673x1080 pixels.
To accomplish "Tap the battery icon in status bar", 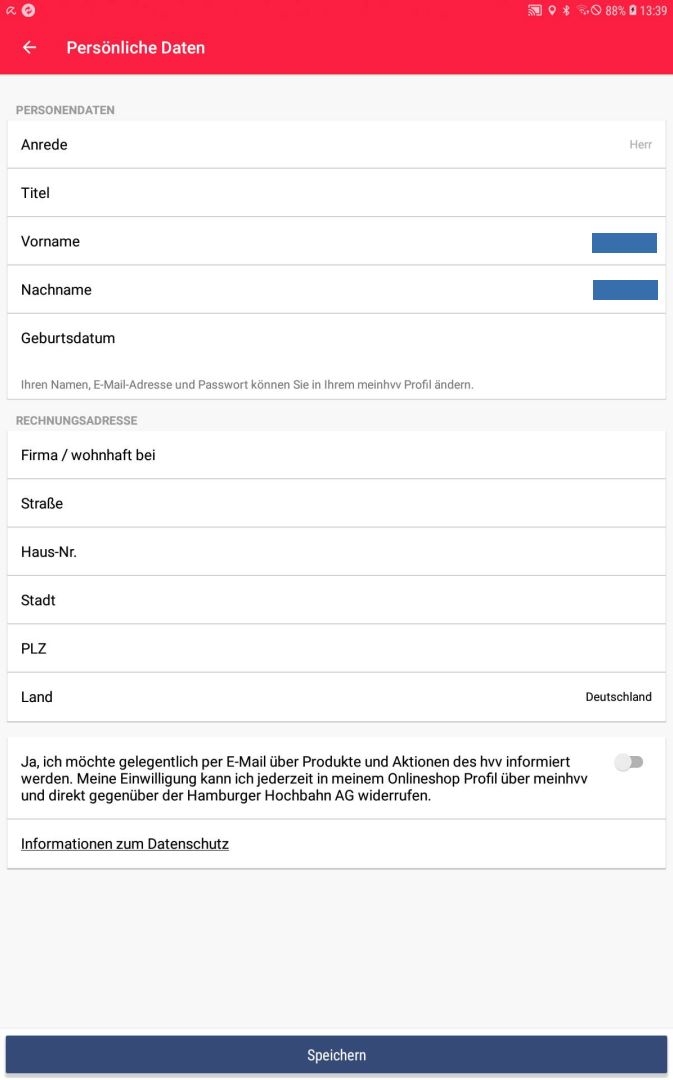I will click(632, 11).
